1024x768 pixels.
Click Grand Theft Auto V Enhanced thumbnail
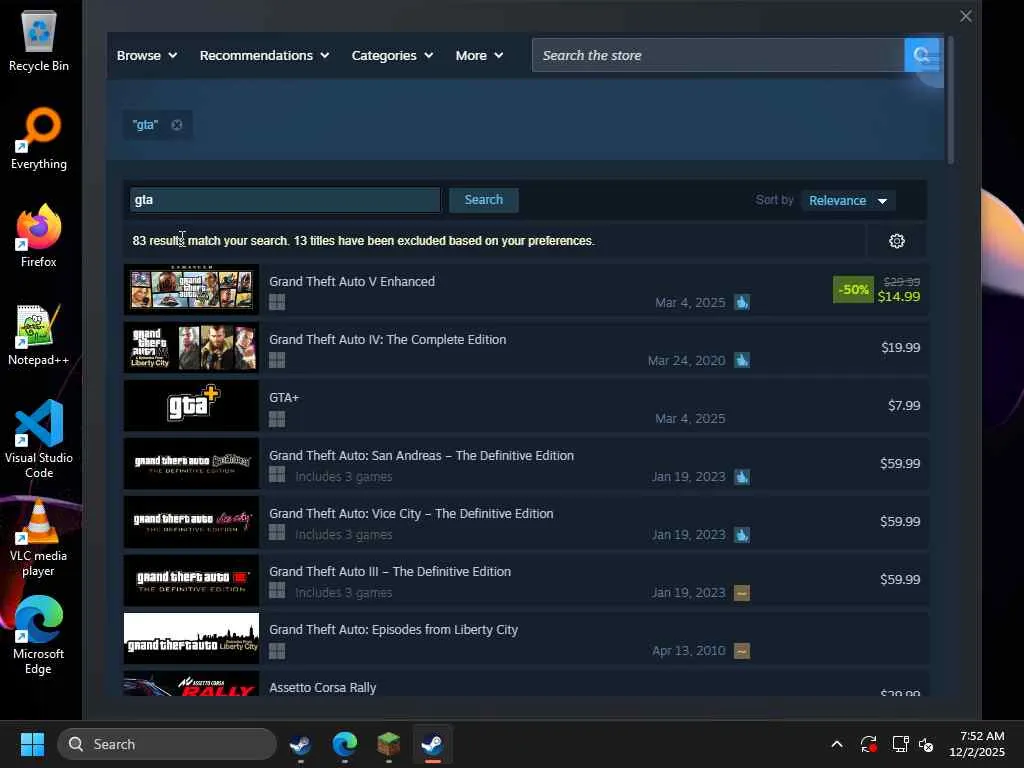(191, 289)
